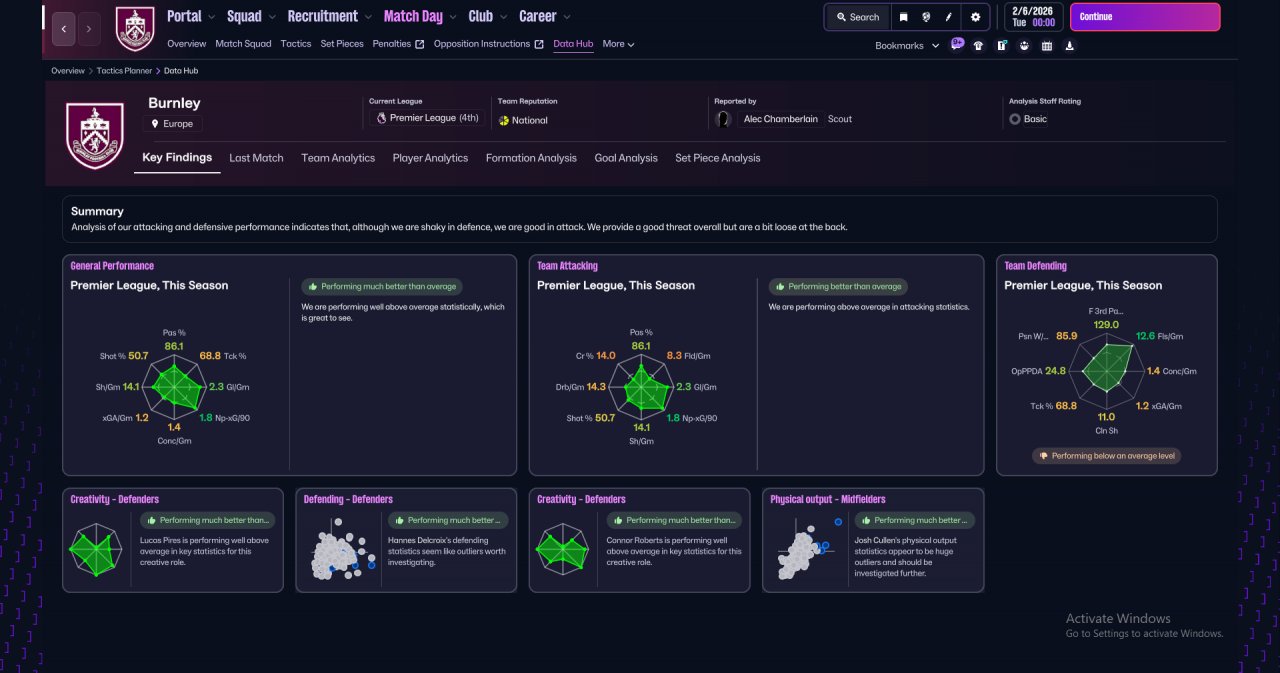Screen dimensions: 1280x673
Task: Select the Goal Analysis tab
Action: coord(626,158)
